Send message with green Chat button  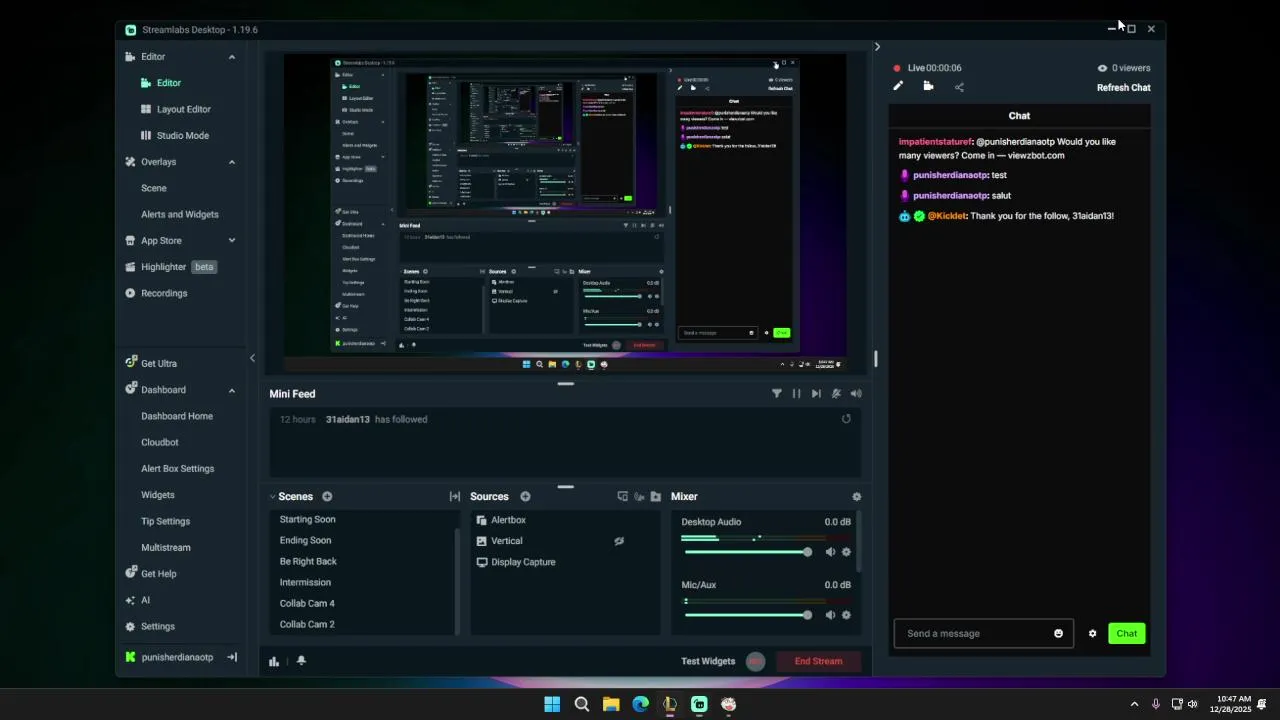[x=1127, y=633]
